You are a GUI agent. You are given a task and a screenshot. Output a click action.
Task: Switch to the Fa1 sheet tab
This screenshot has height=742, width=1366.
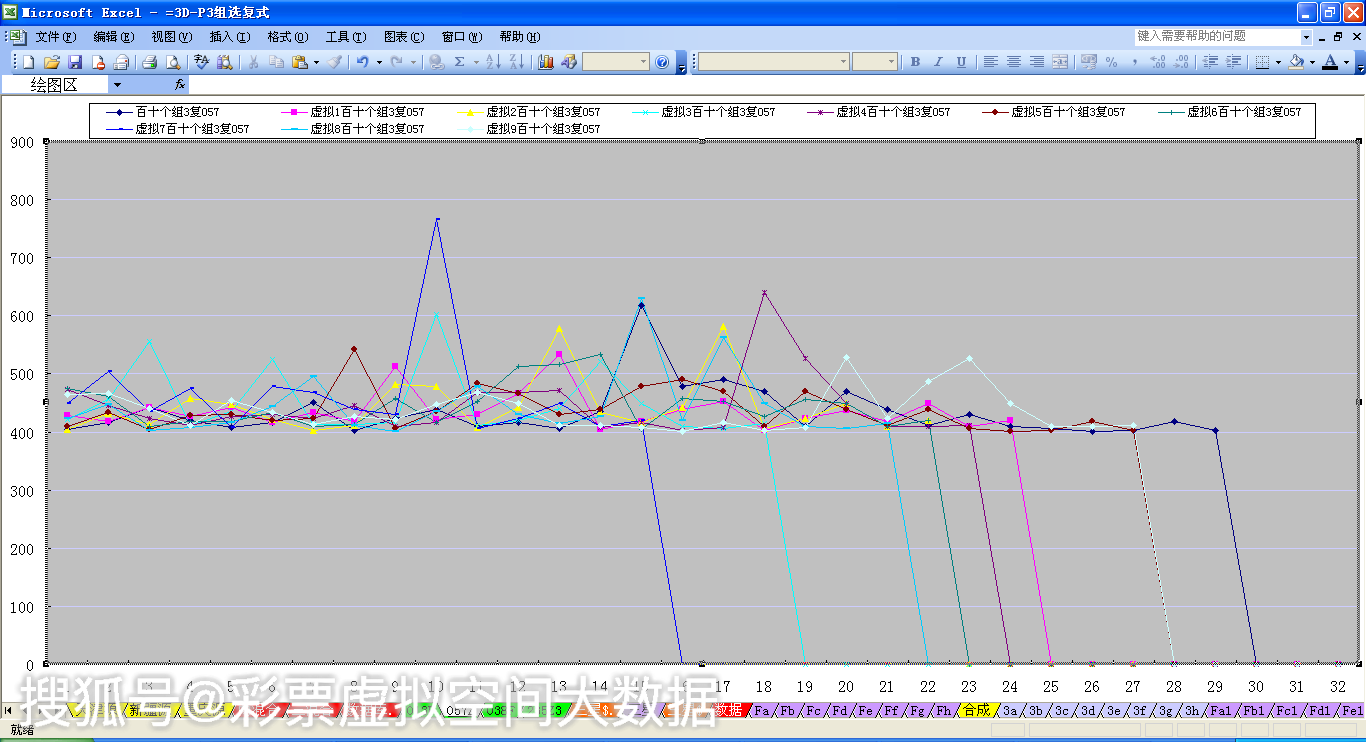click(1221, 710)
